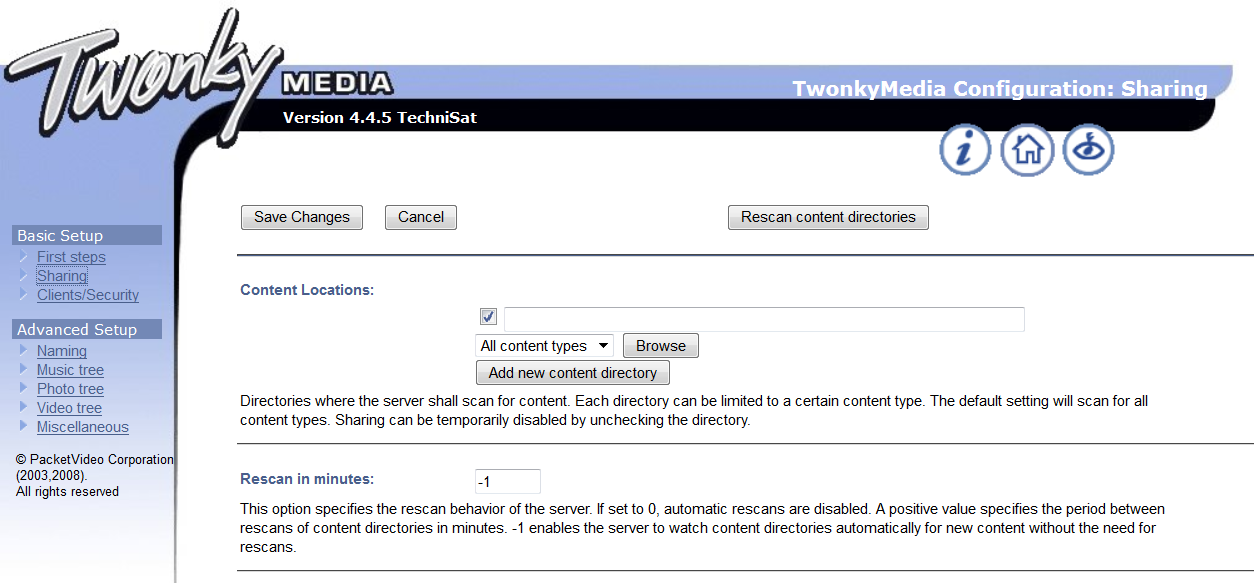This screenshot has width=1254, height=583.
Task: Click the Rescan in minutes label
Action: (307, 479)
